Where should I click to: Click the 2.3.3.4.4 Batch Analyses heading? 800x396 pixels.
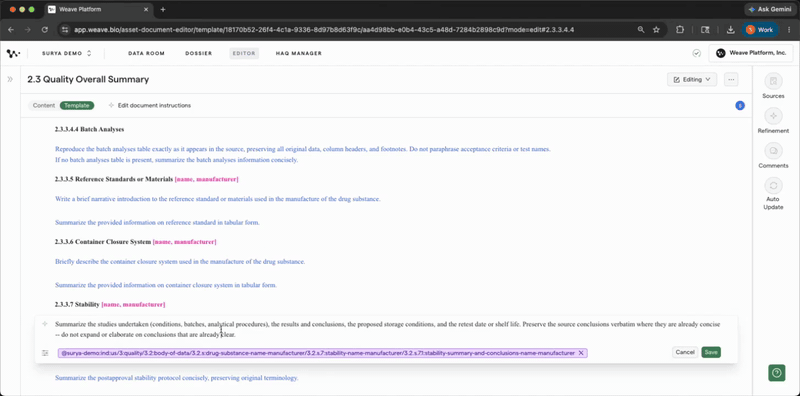(x=89, y=129)
